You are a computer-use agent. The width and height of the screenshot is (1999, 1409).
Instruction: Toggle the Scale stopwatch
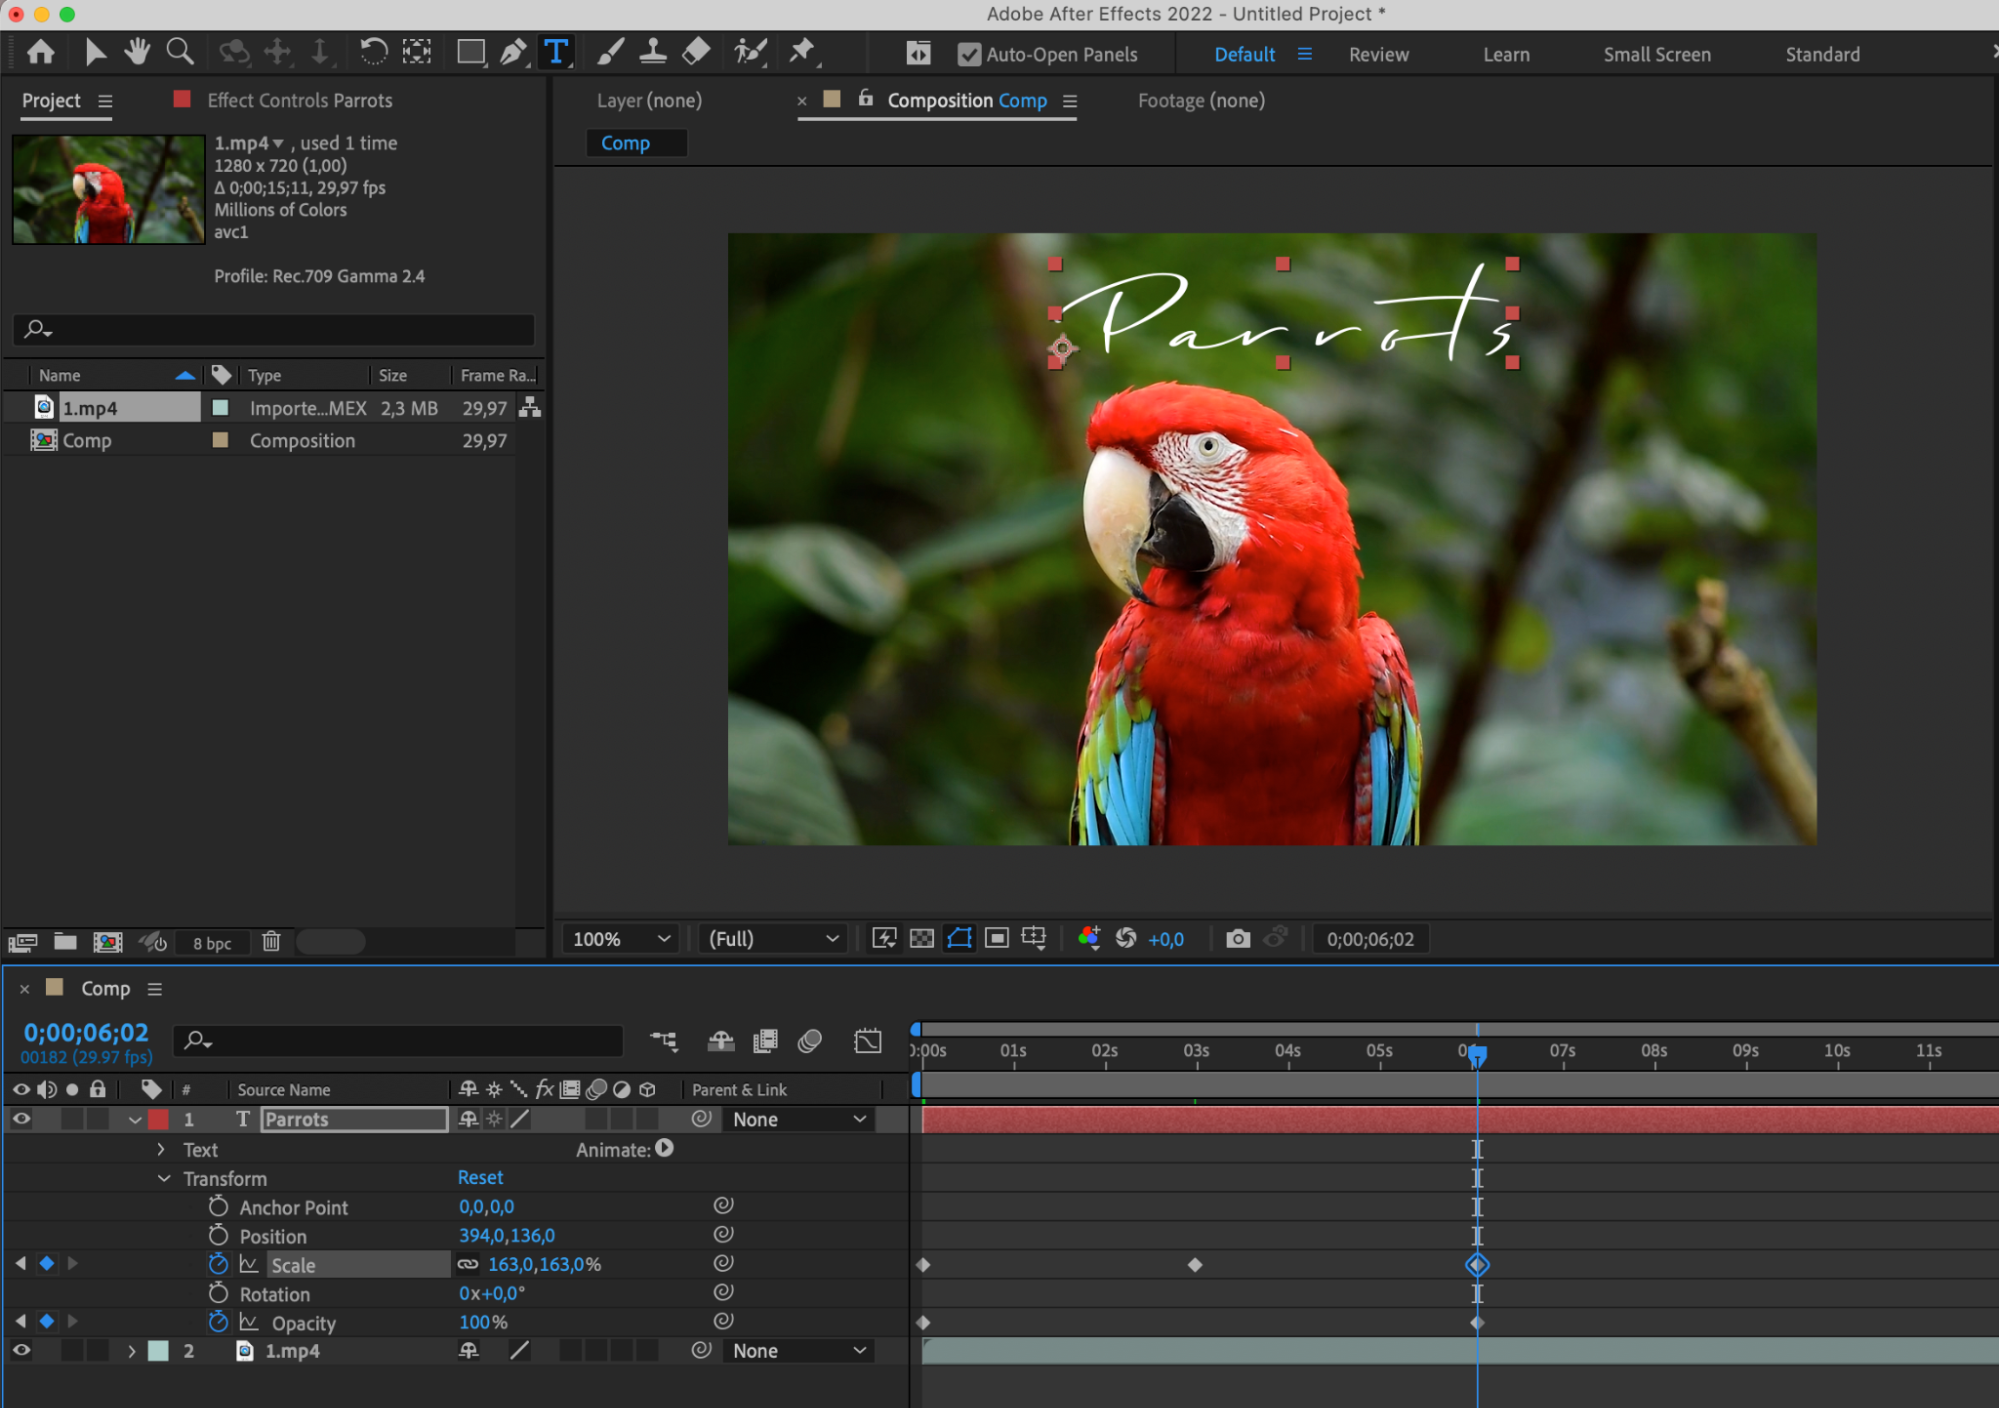[x=218, y=1264]
